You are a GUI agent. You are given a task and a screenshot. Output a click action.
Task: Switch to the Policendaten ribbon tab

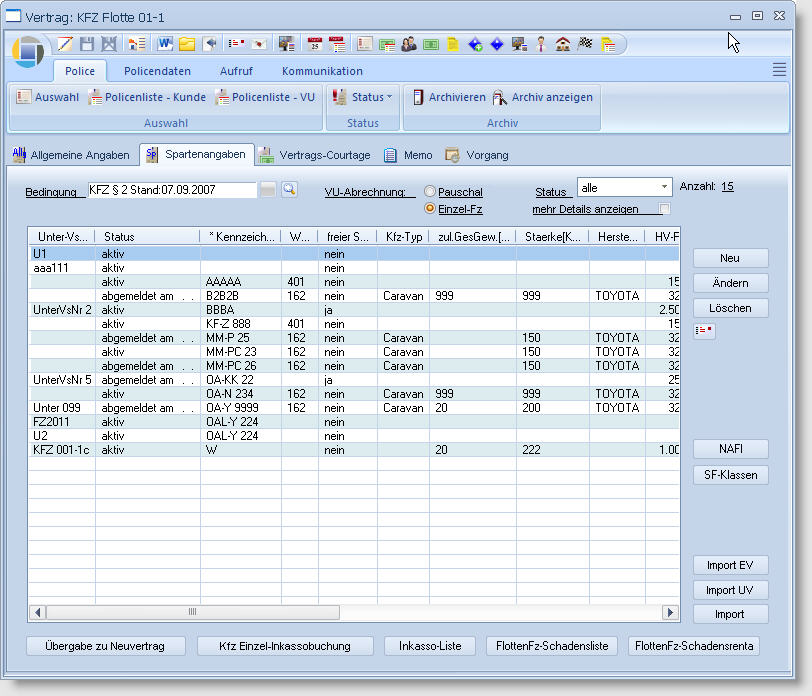[157, 71]
